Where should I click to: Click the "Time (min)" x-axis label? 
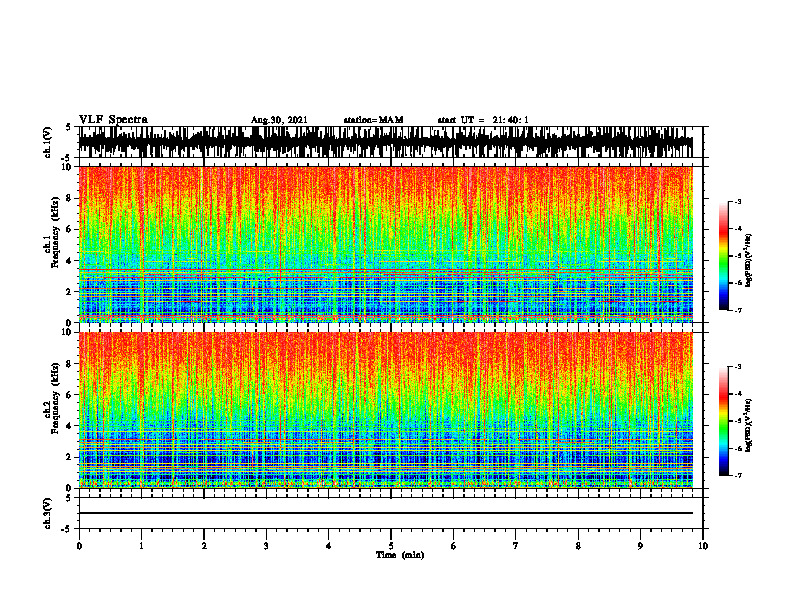point(400,555)
